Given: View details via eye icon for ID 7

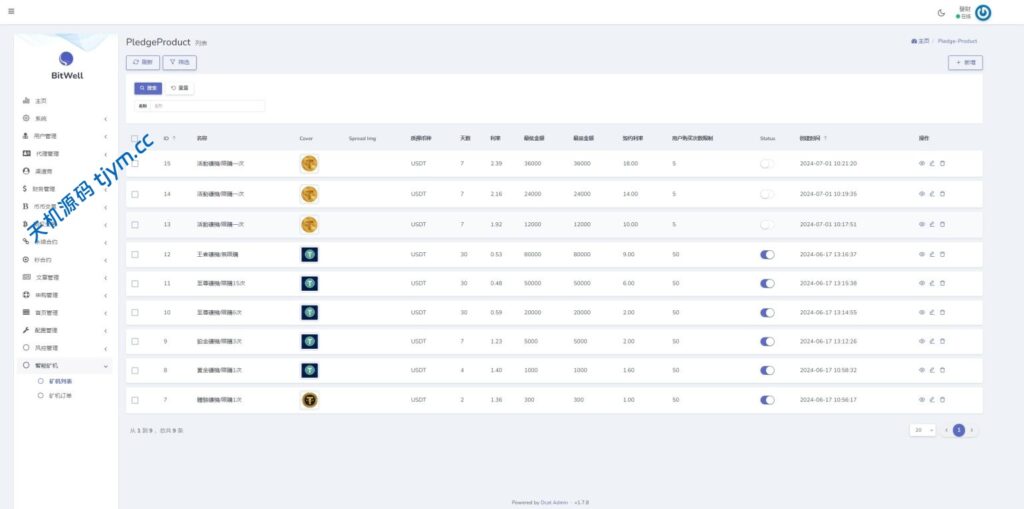Looking at the screenshot, I should [922, 400].
